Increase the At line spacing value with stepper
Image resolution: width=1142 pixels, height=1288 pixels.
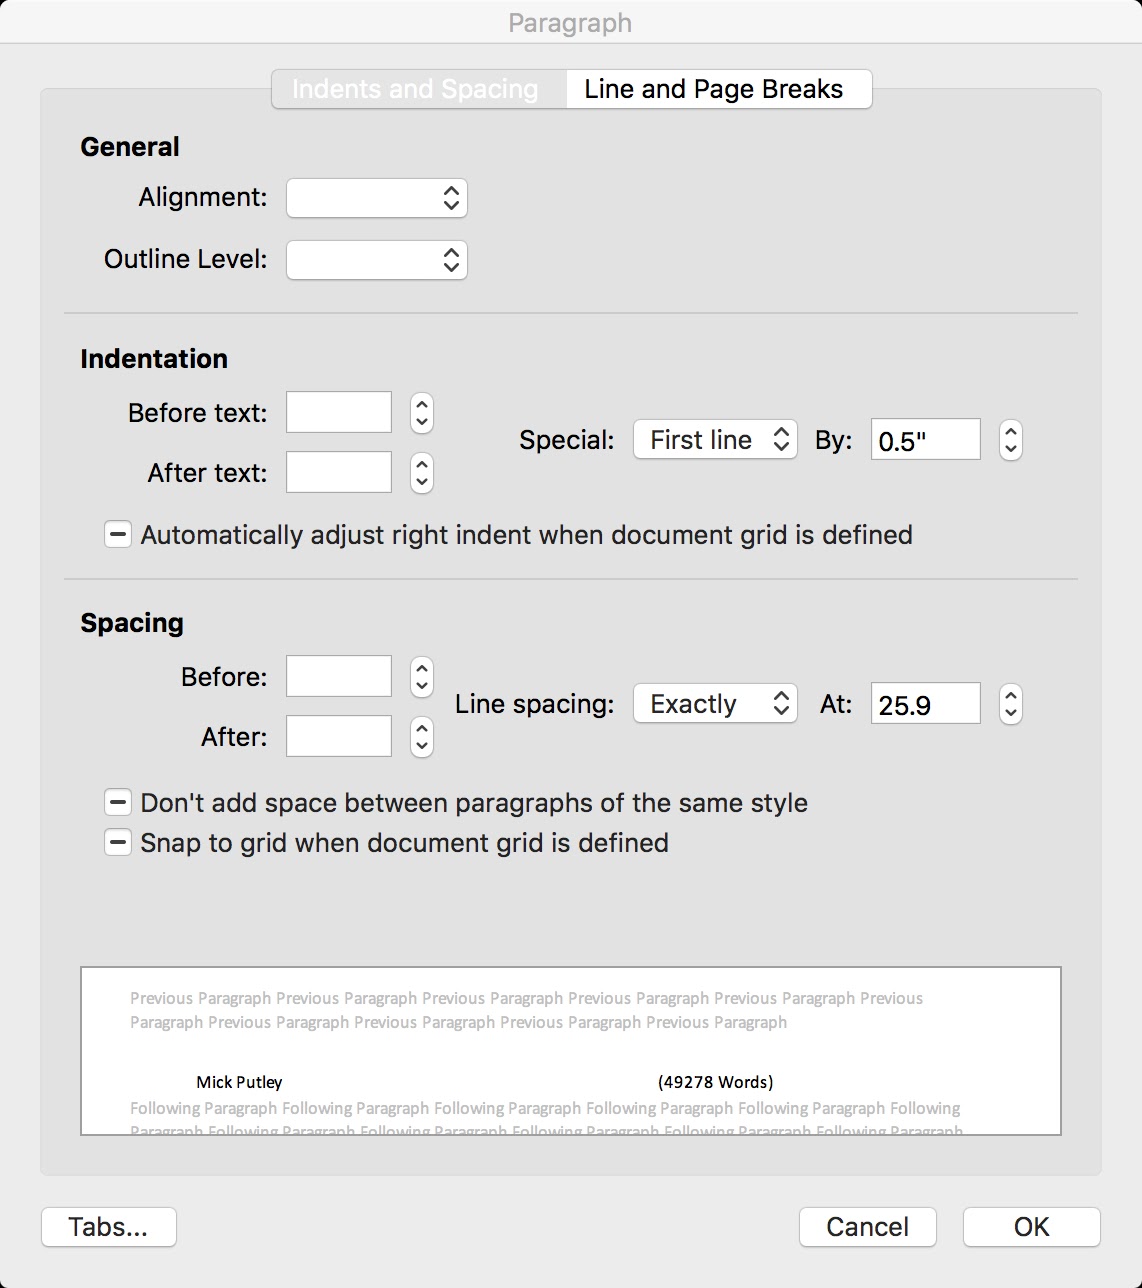(1010, 695)
